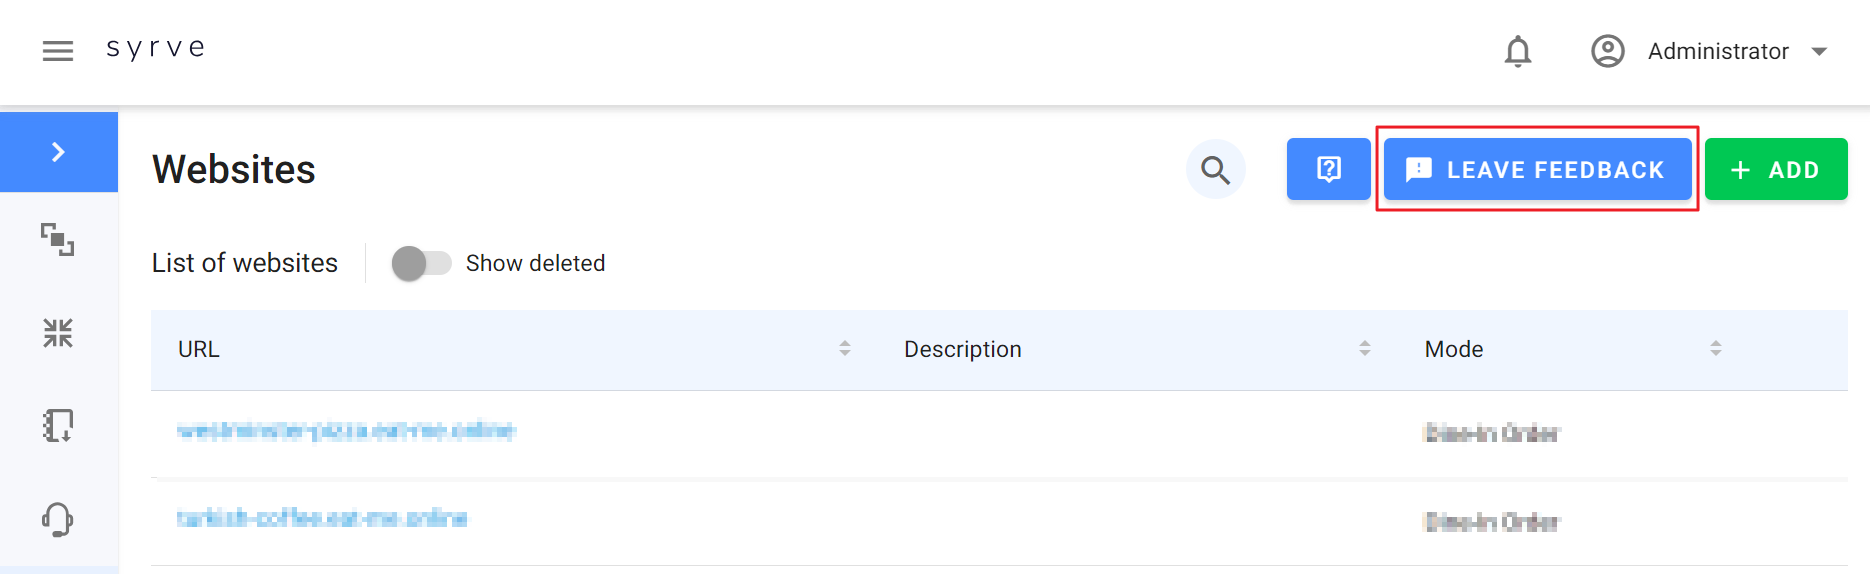Expand the Administrator account dropdown arrow
1870x574 pixels.
click(1820, 51)
